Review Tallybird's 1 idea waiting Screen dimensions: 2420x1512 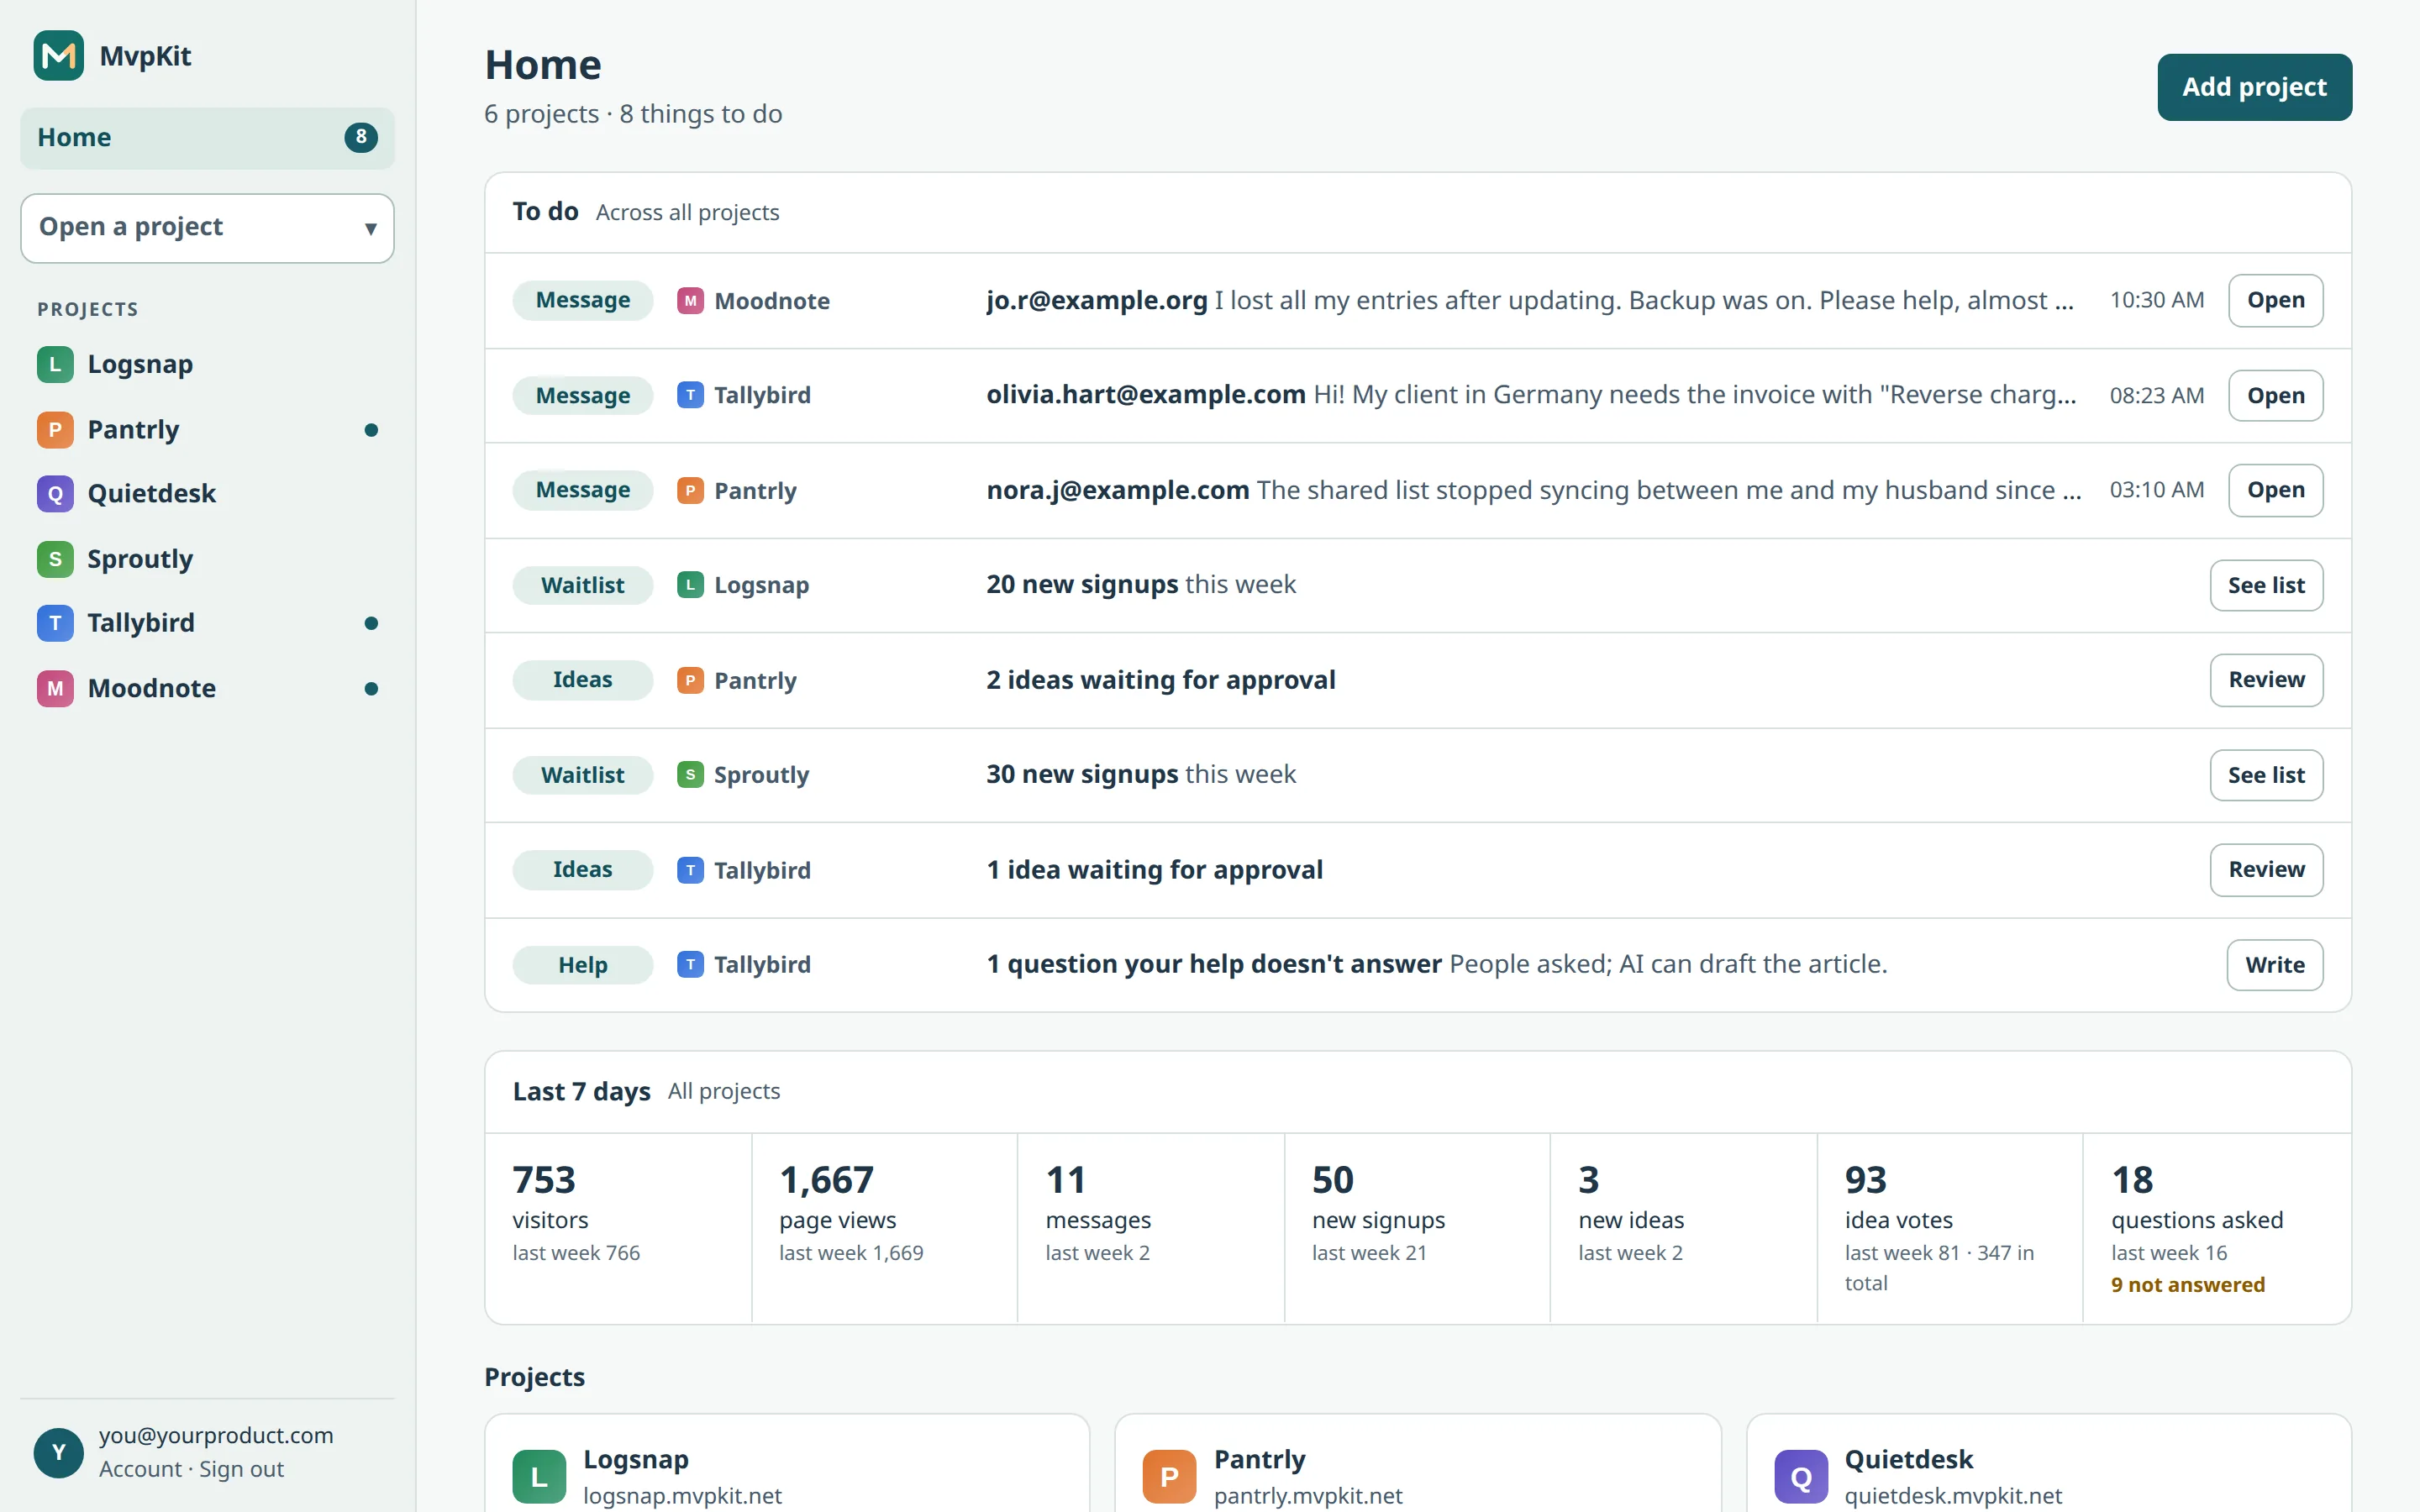(2266, 870)
